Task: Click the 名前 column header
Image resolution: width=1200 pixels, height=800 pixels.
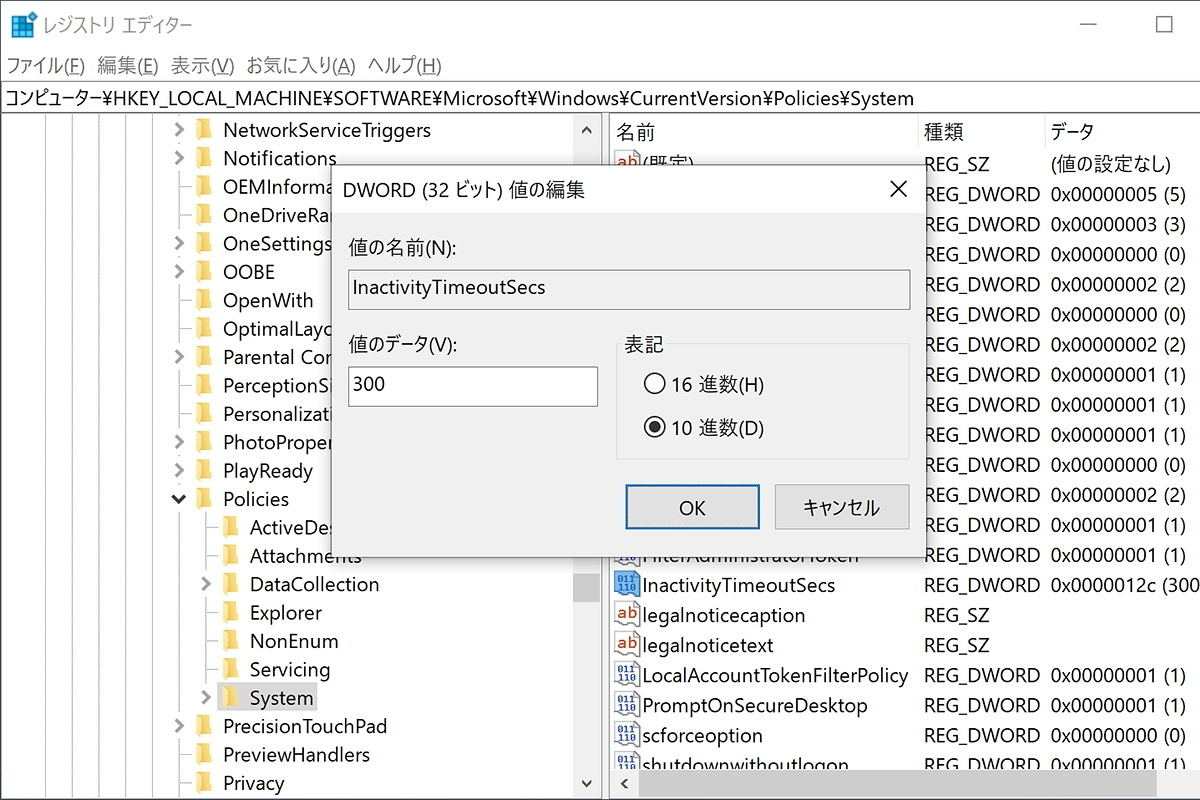Action: [x=763, y=132]
